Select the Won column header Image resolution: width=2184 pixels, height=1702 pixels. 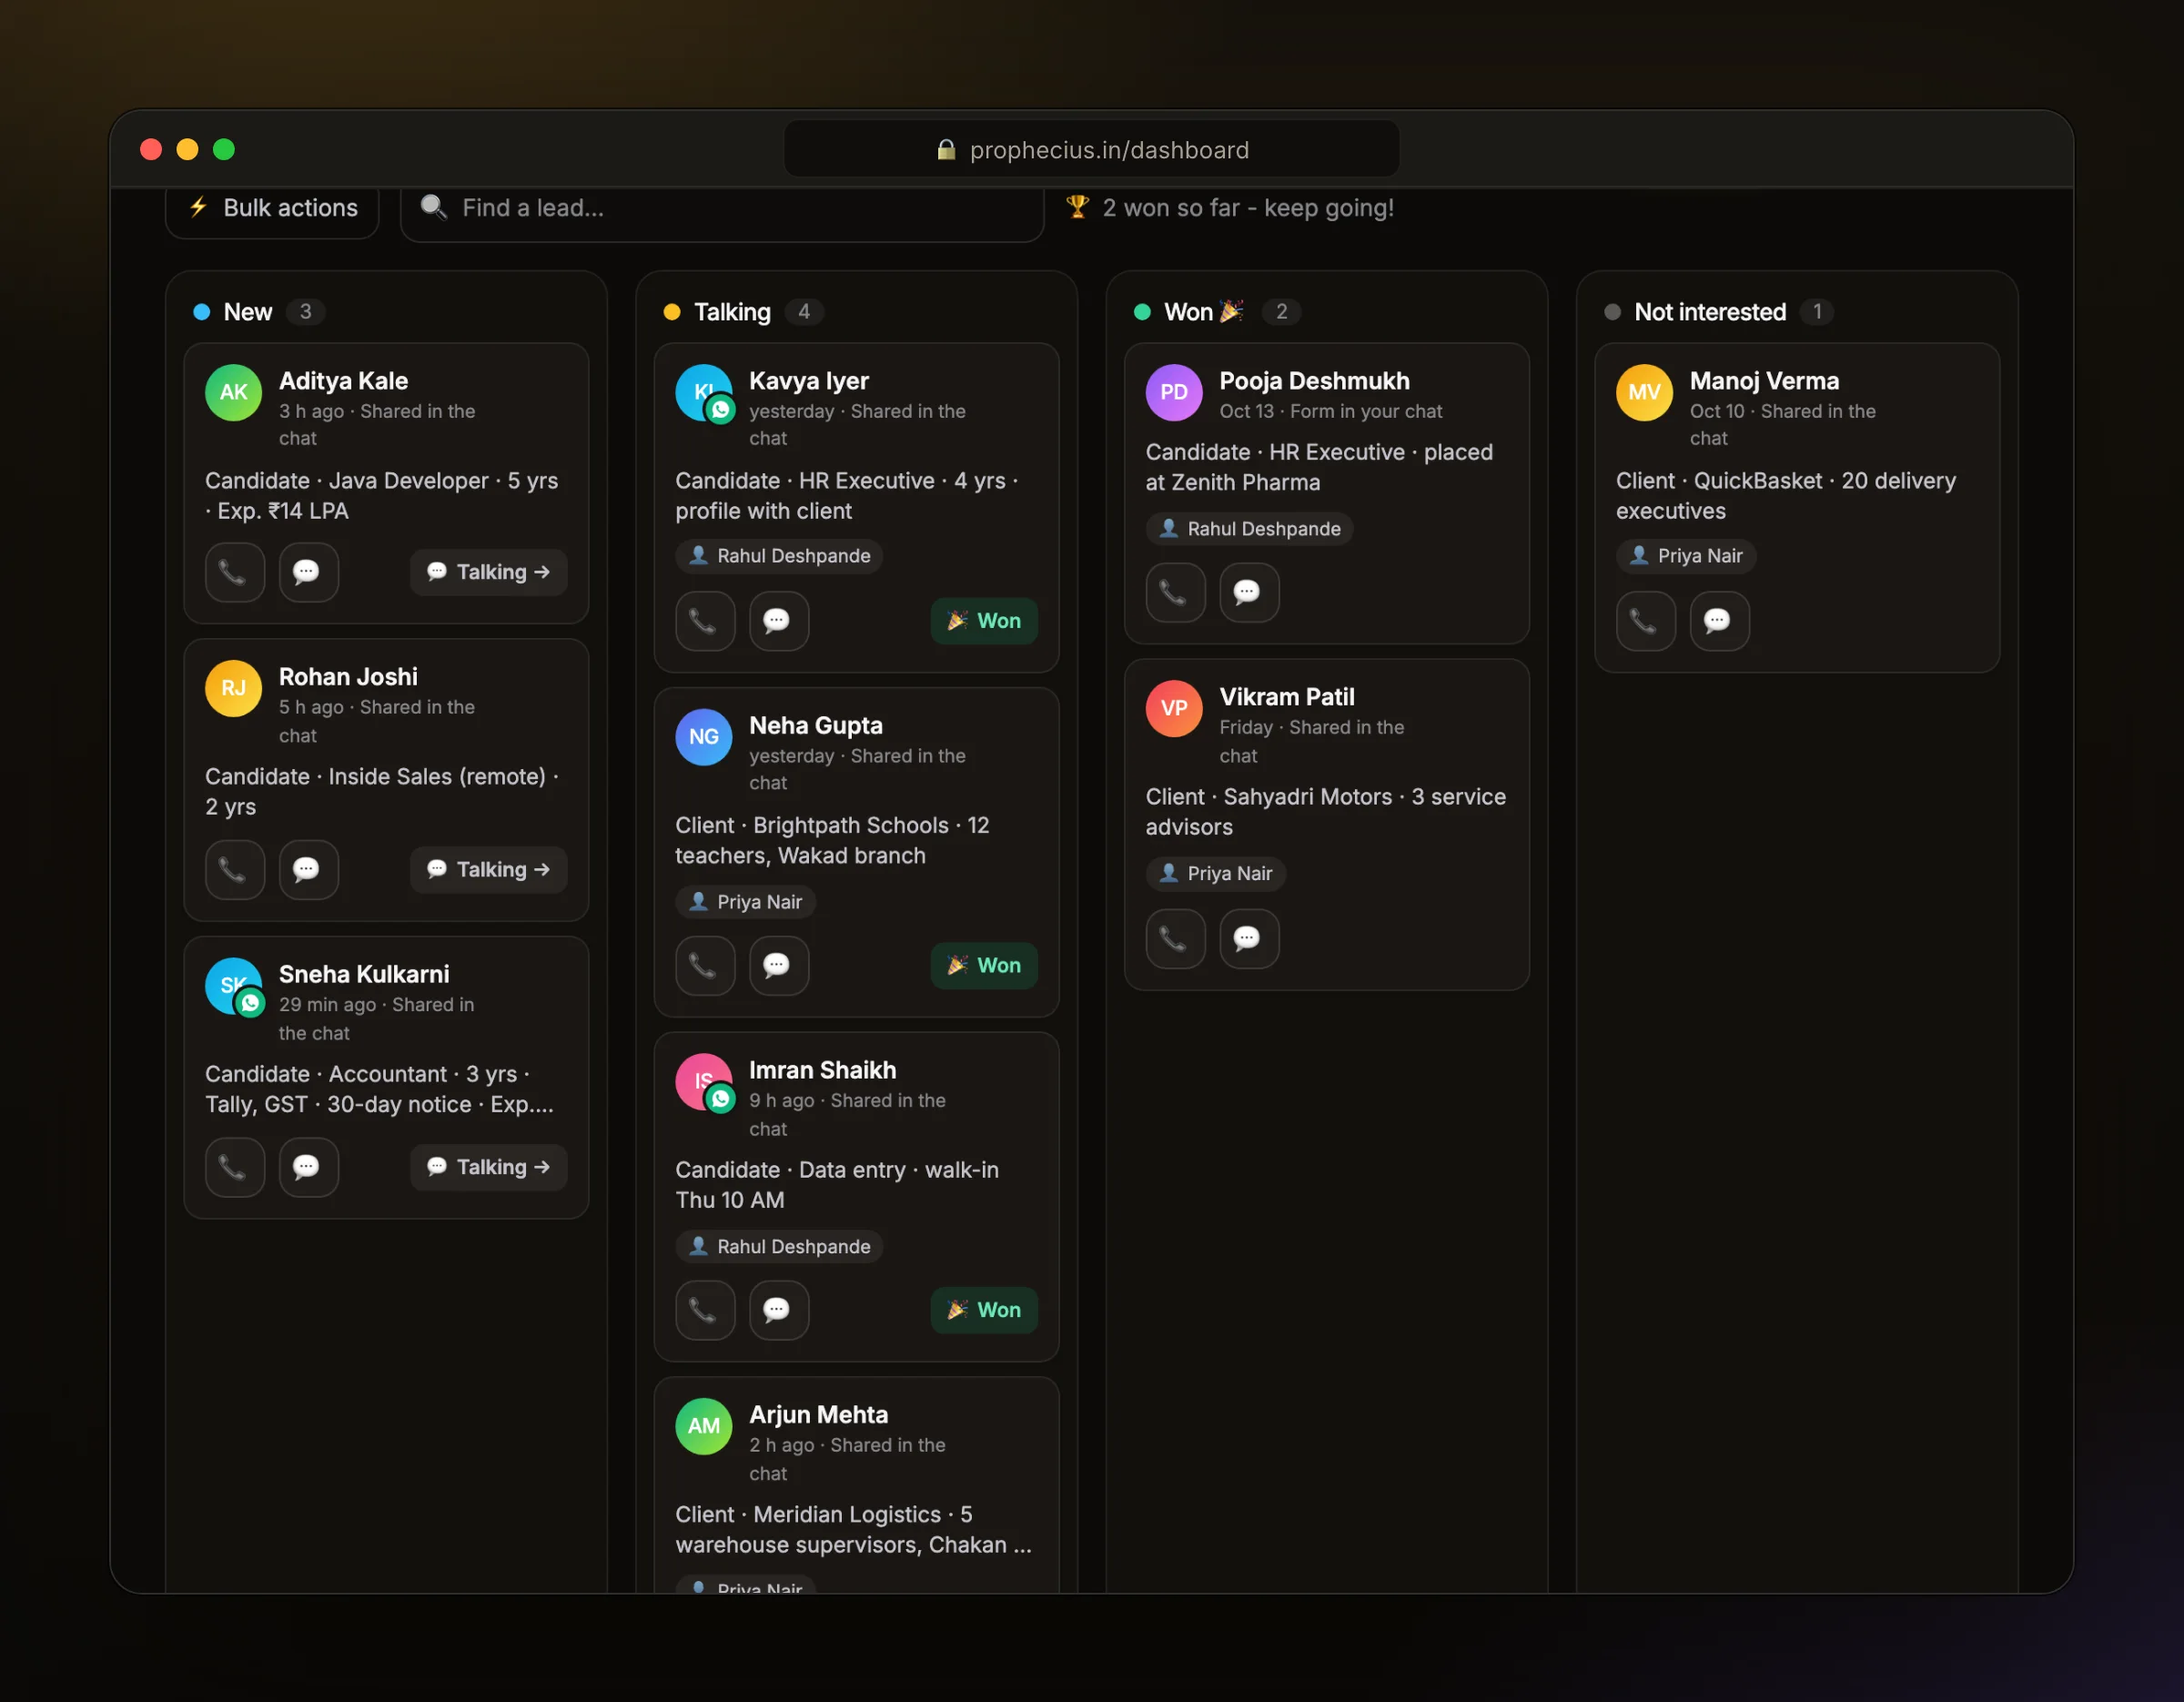(1216, 312)
